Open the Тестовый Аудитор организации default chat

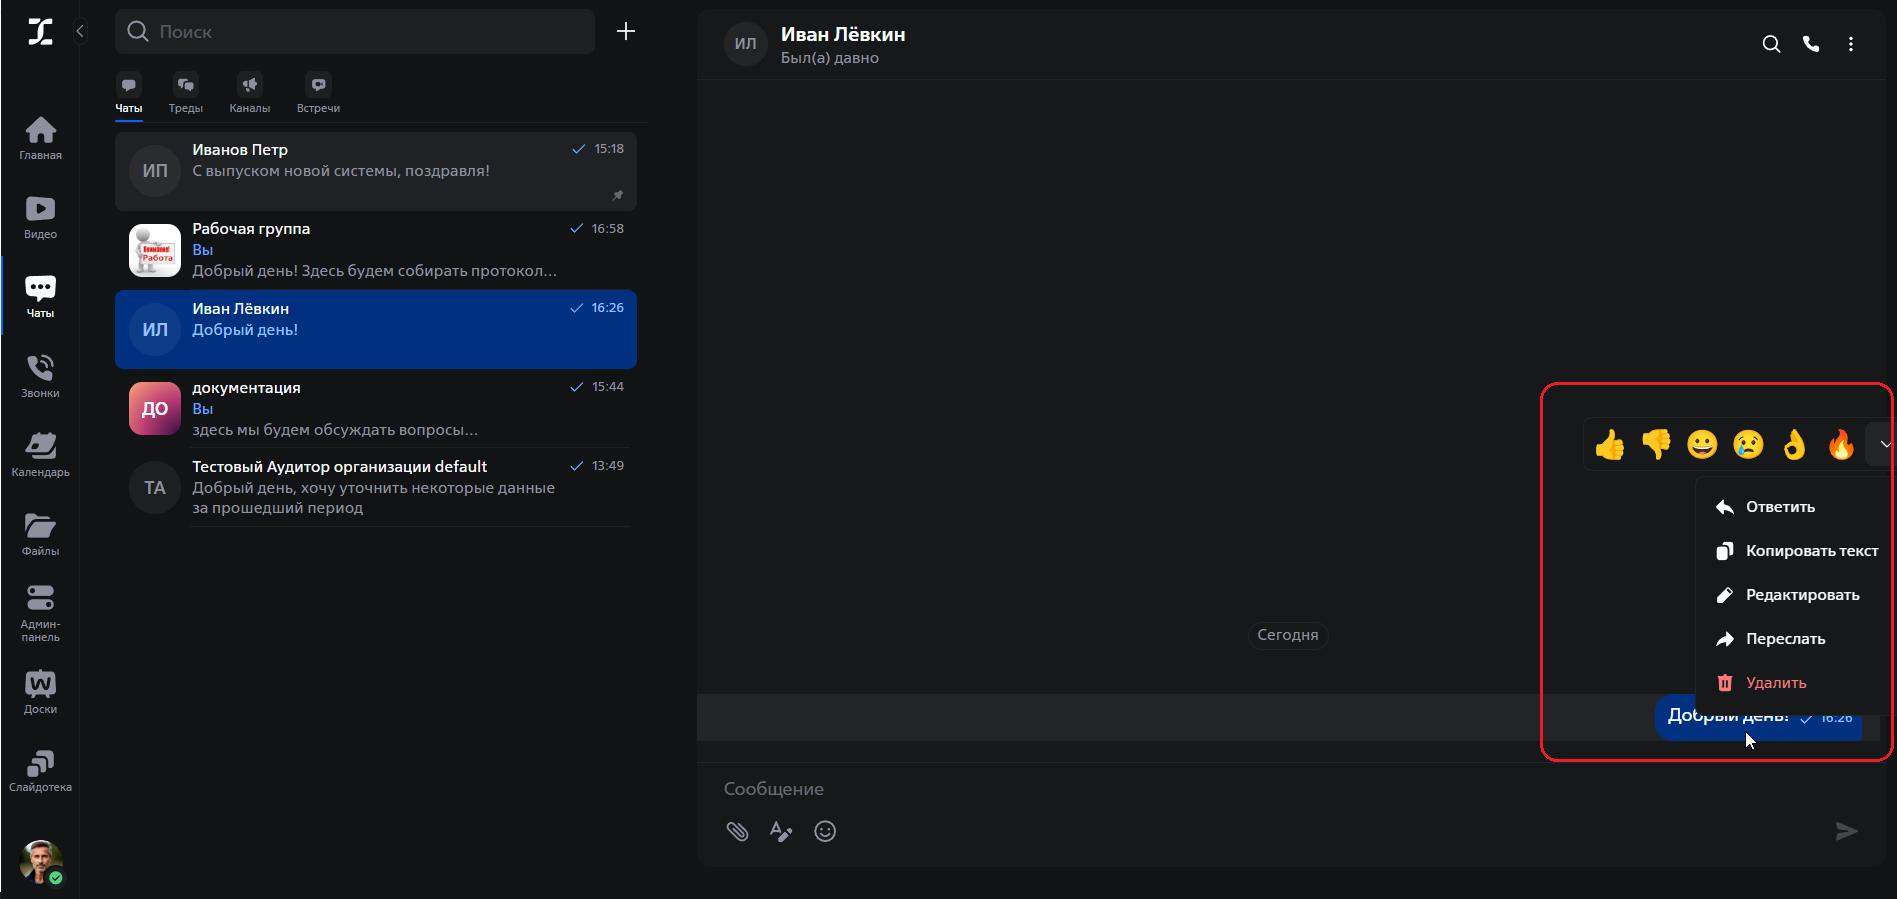tap(376, 487)
